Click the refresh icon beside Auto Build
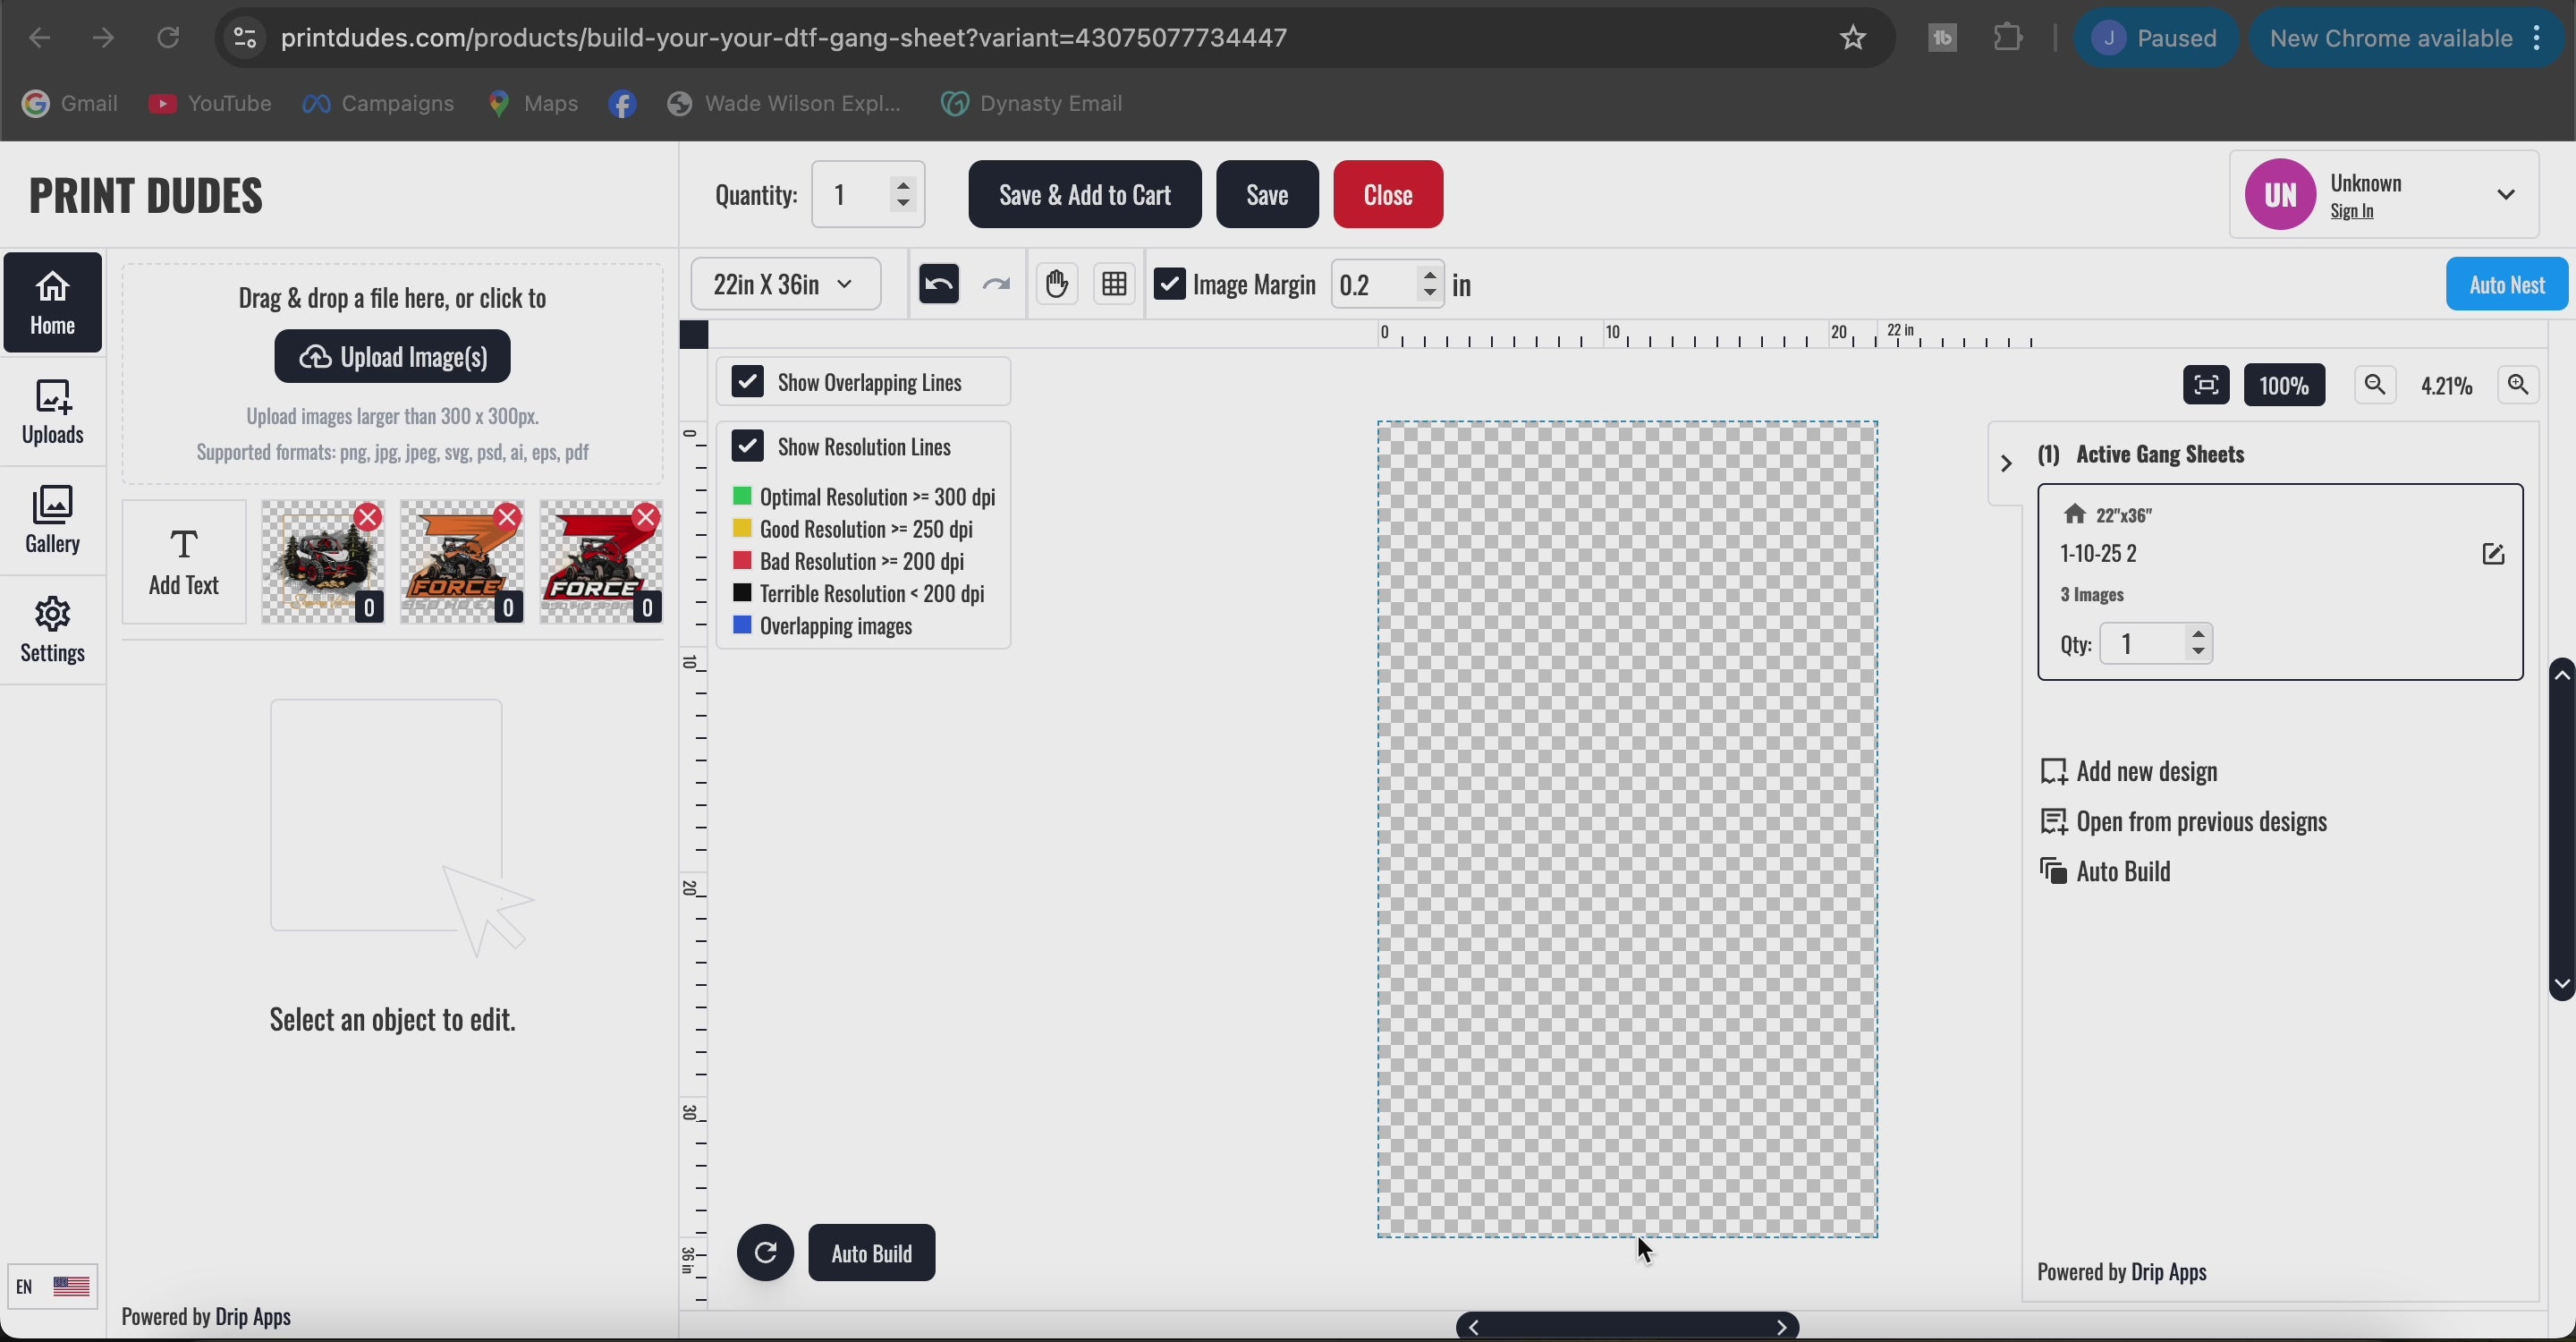Screen dimensions: 2576x1342 point(765,1254)
